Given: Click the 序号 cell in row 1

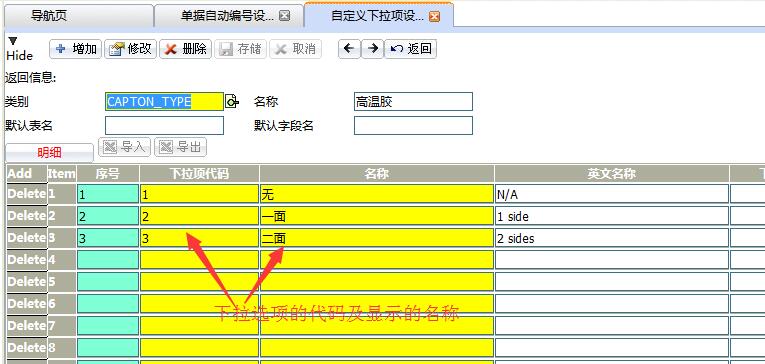Looking at the screenshot, I should point(108,194).
